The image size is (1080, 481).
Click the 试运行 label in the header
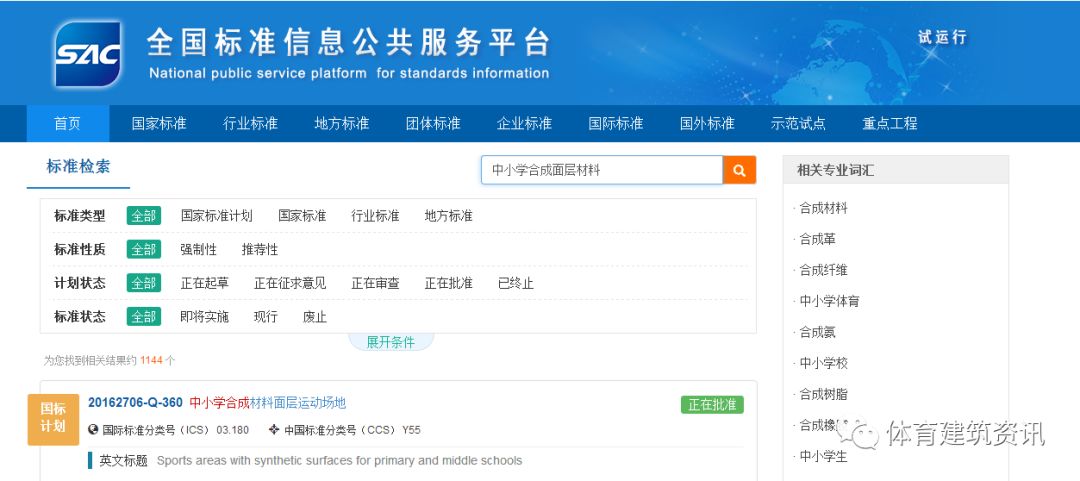click(x=942, y=37)
